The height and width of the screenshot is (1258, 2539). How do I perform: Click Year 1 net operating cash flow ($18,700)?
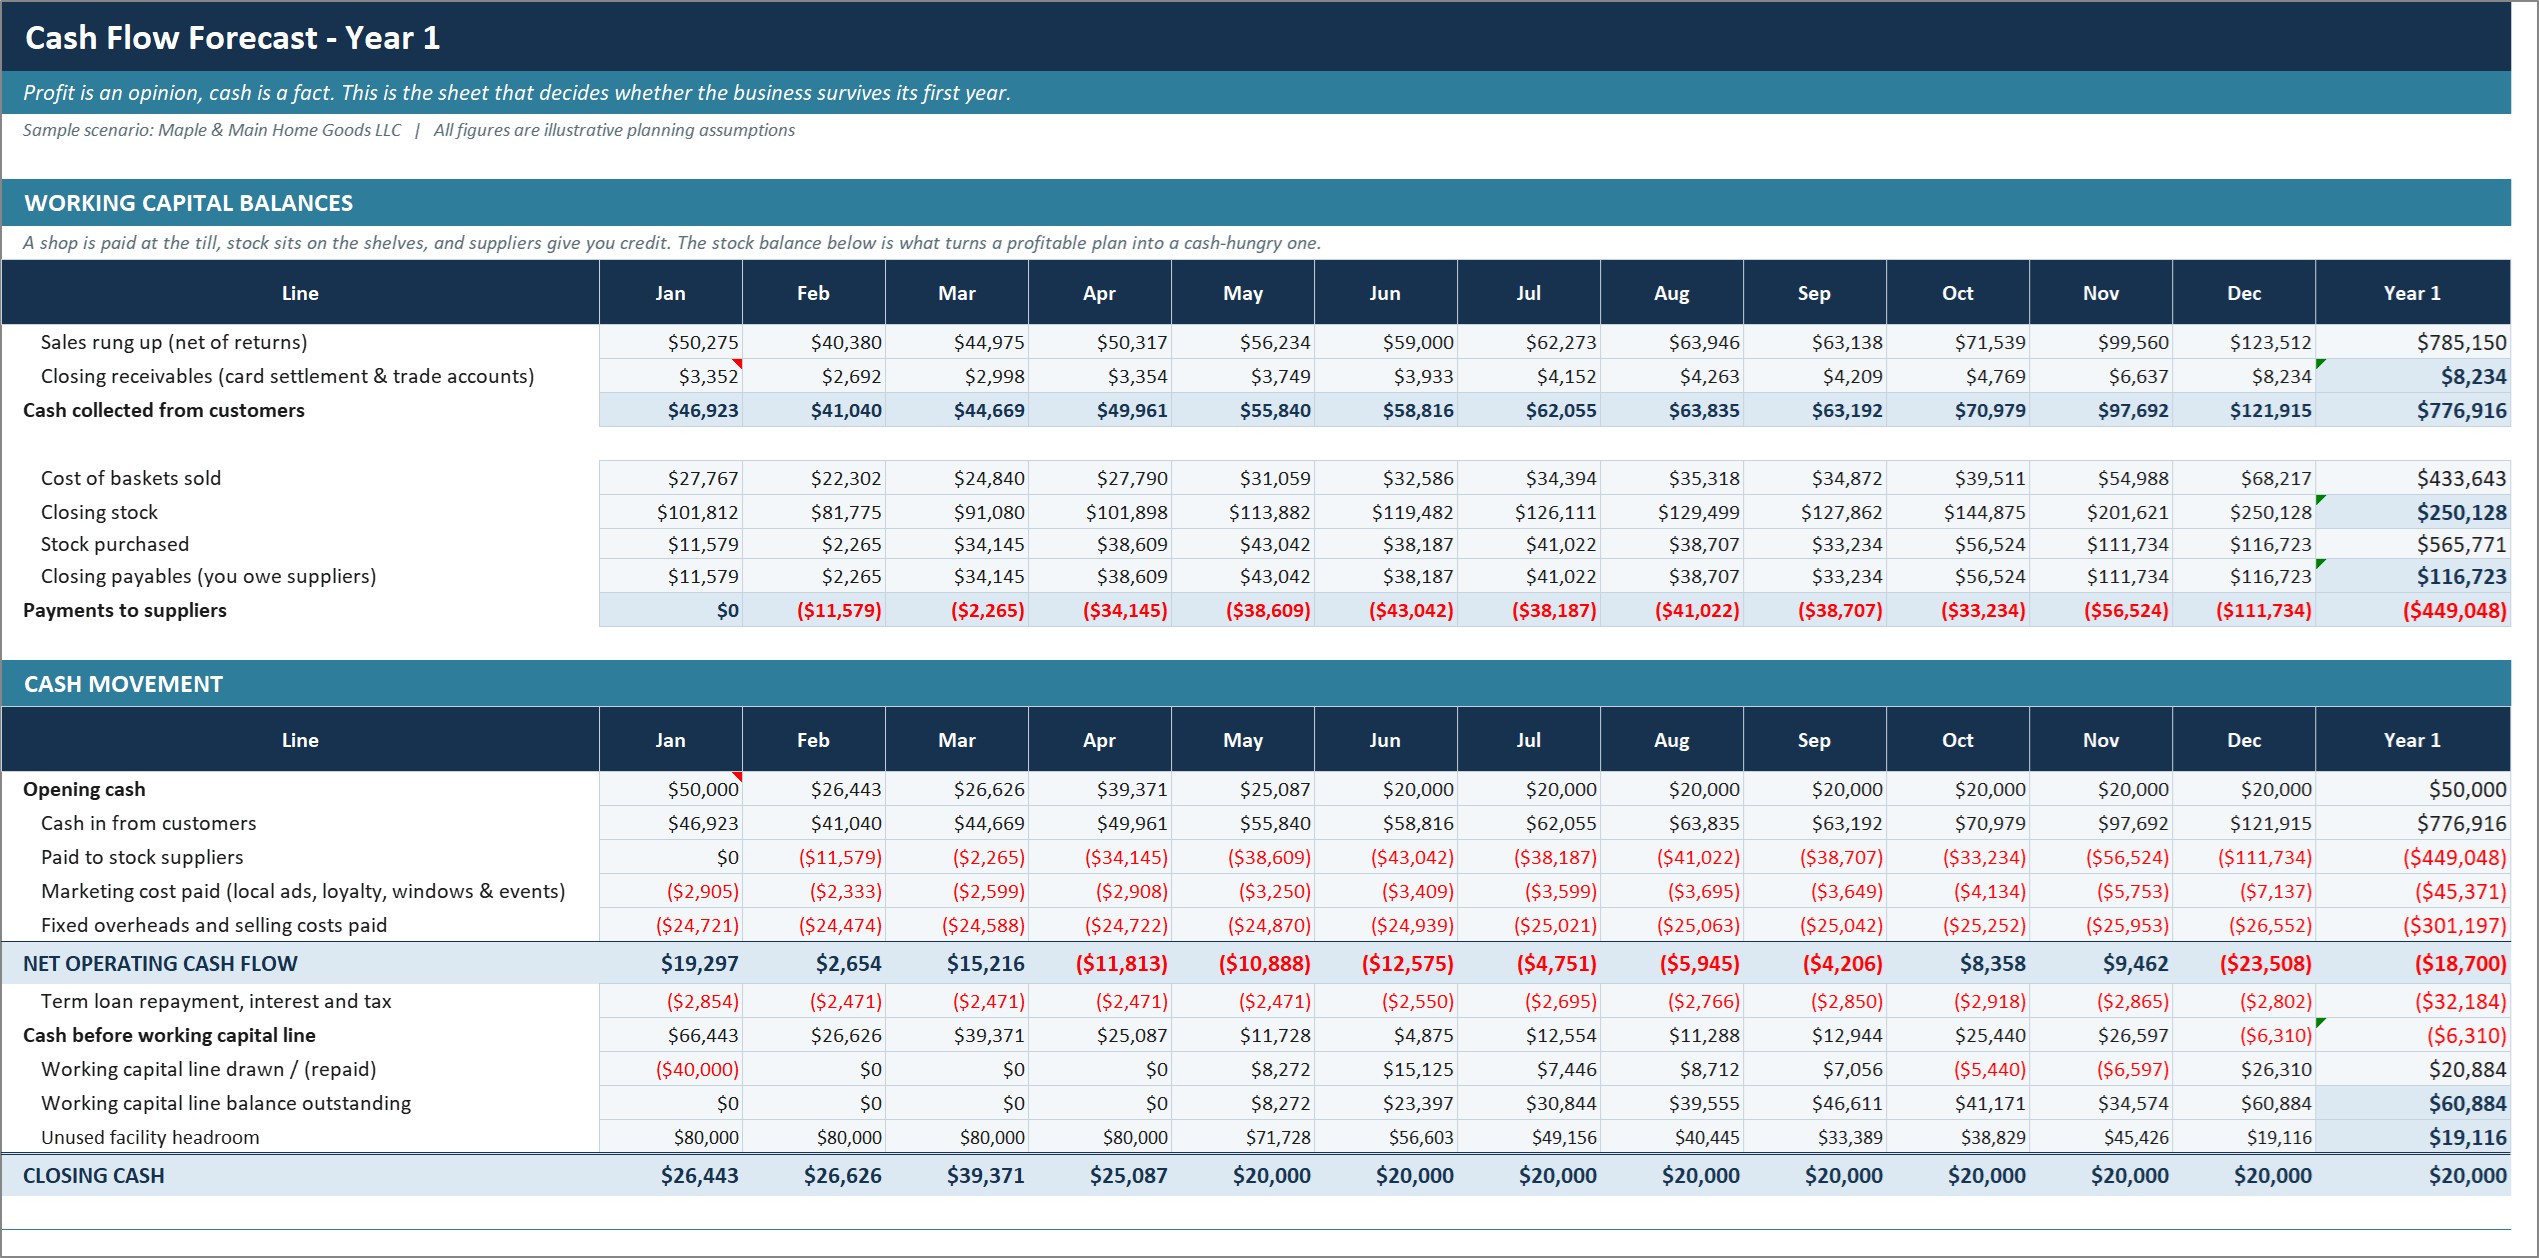[x=2413, y=963]
